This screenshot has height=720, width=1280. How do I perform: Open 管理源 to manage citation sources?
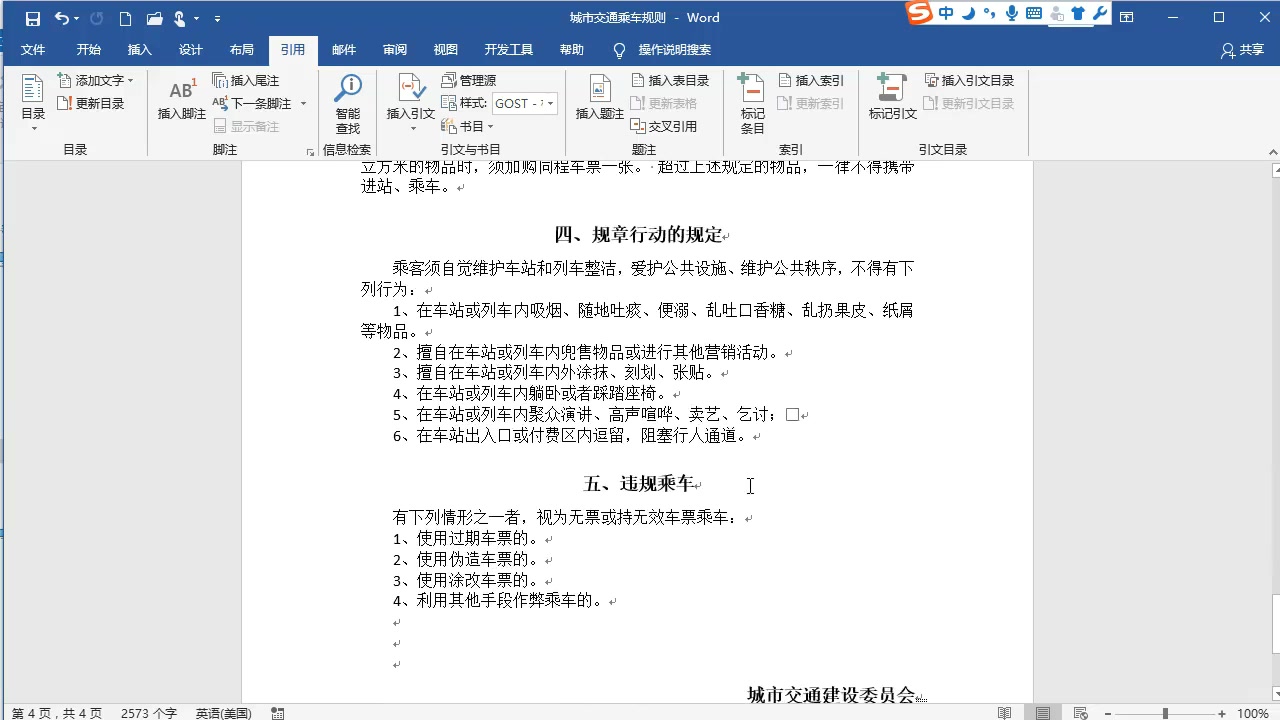point(471,80)
